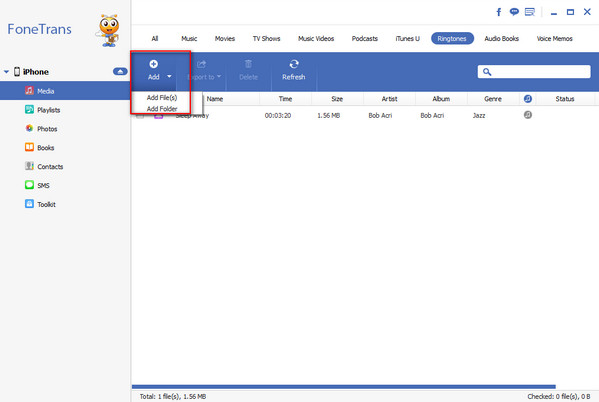Maximize the FoneTrans window

[x=570, y=12]
